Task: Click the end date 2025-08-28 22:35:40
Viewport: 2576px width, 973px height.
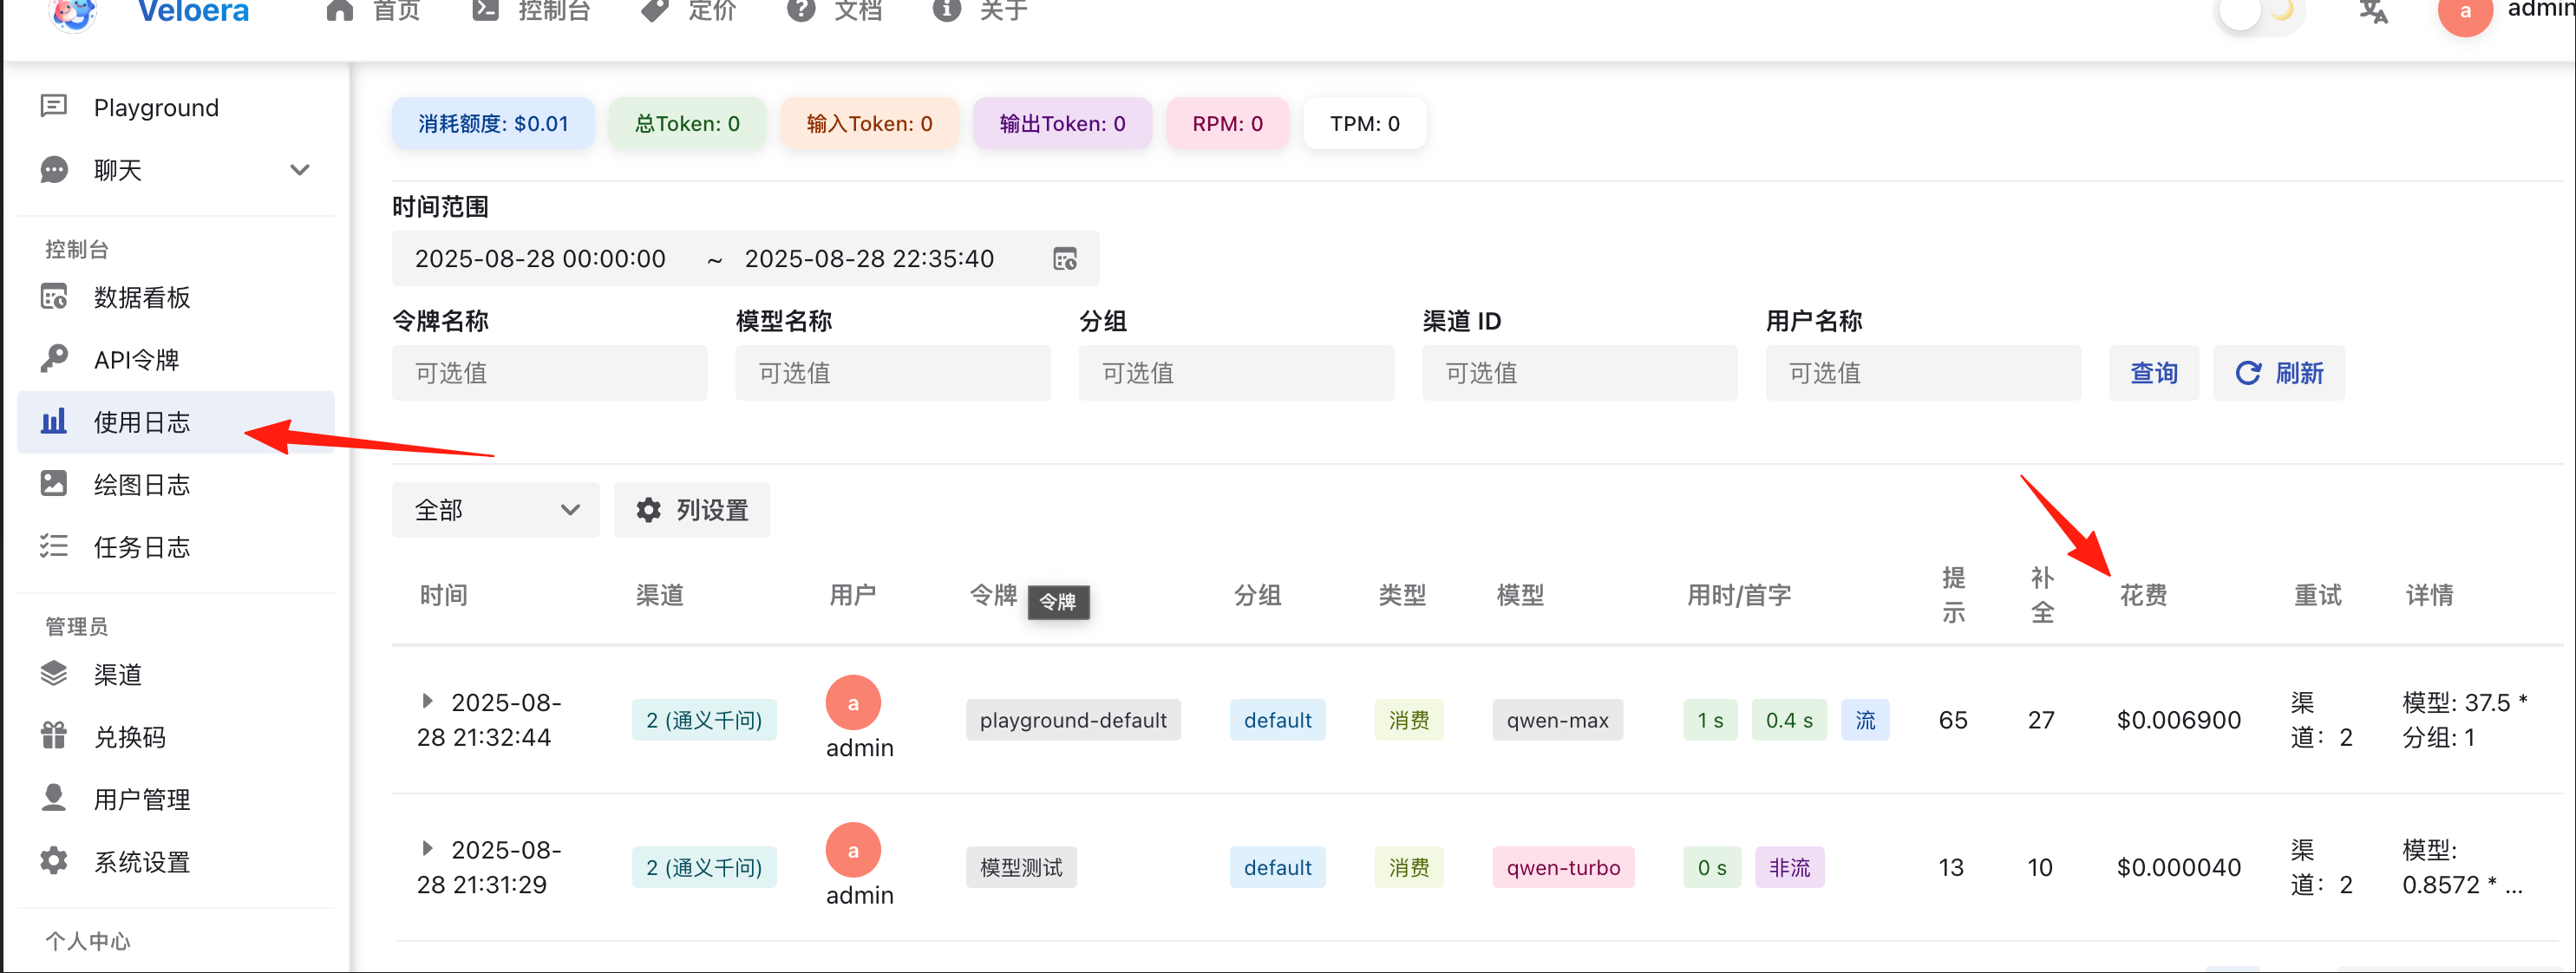Action: pyautogui.click(x=869, y=259)
